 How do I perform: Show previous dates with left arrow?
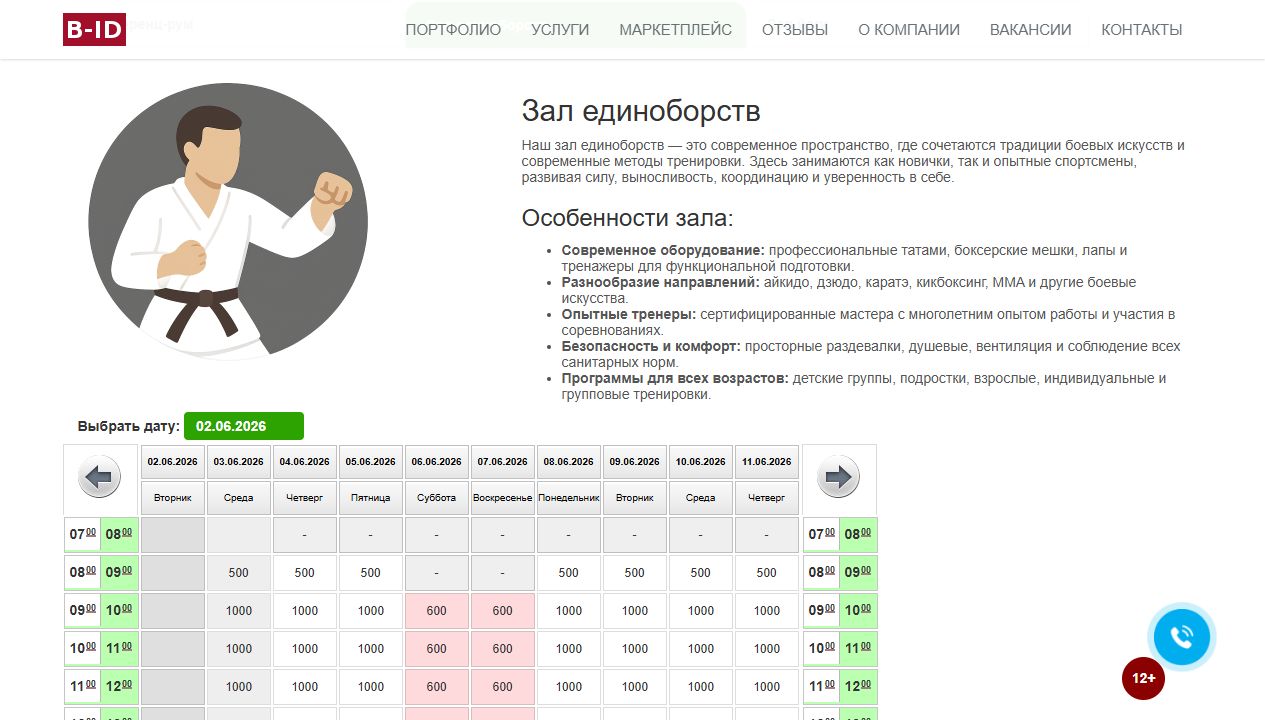click(x=99, y=477)
